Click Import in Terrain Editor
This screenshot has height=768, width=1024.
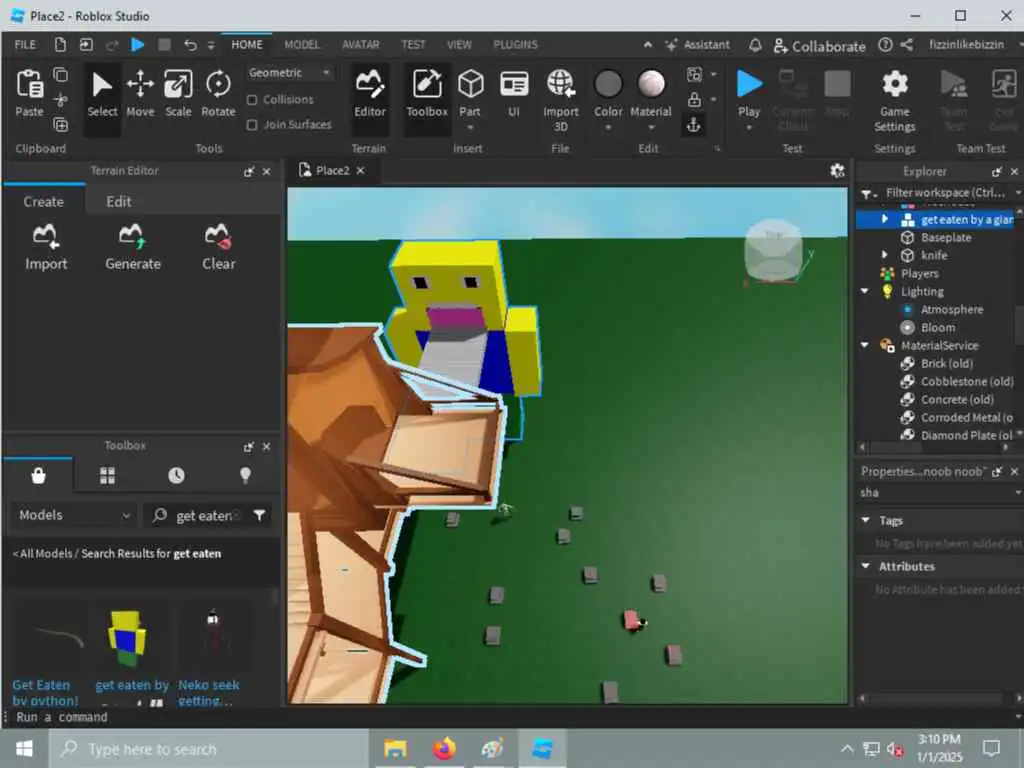46,248
